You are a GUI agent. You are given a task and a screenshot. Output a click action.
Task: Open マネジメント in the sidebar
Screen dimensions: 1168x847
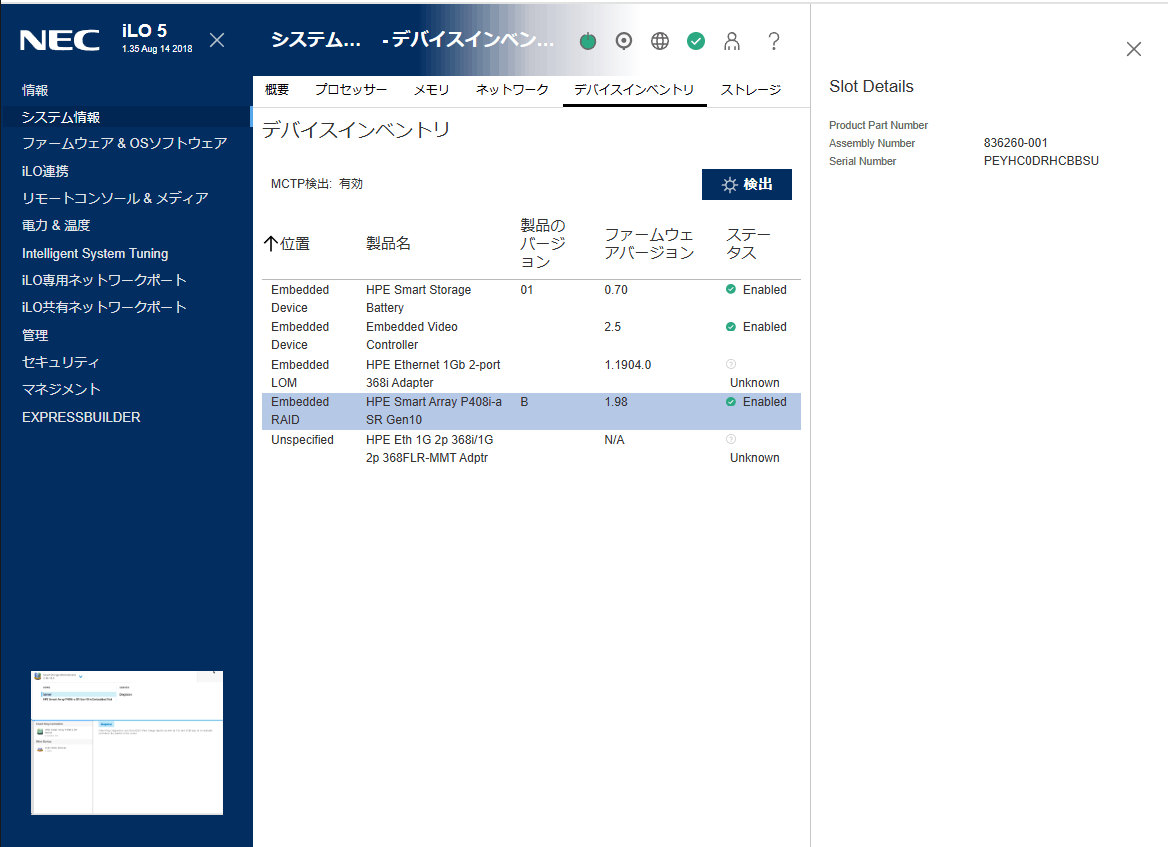click(x=61, y=389)
